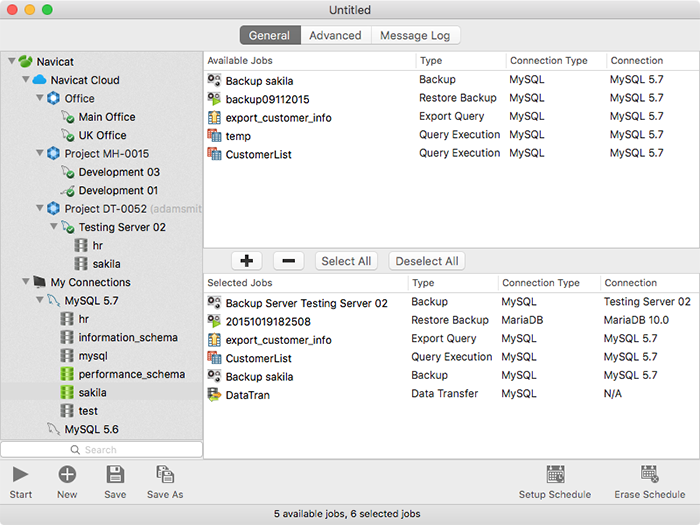
Task: Click the UK Office connection icon
Action: [68, 135]
